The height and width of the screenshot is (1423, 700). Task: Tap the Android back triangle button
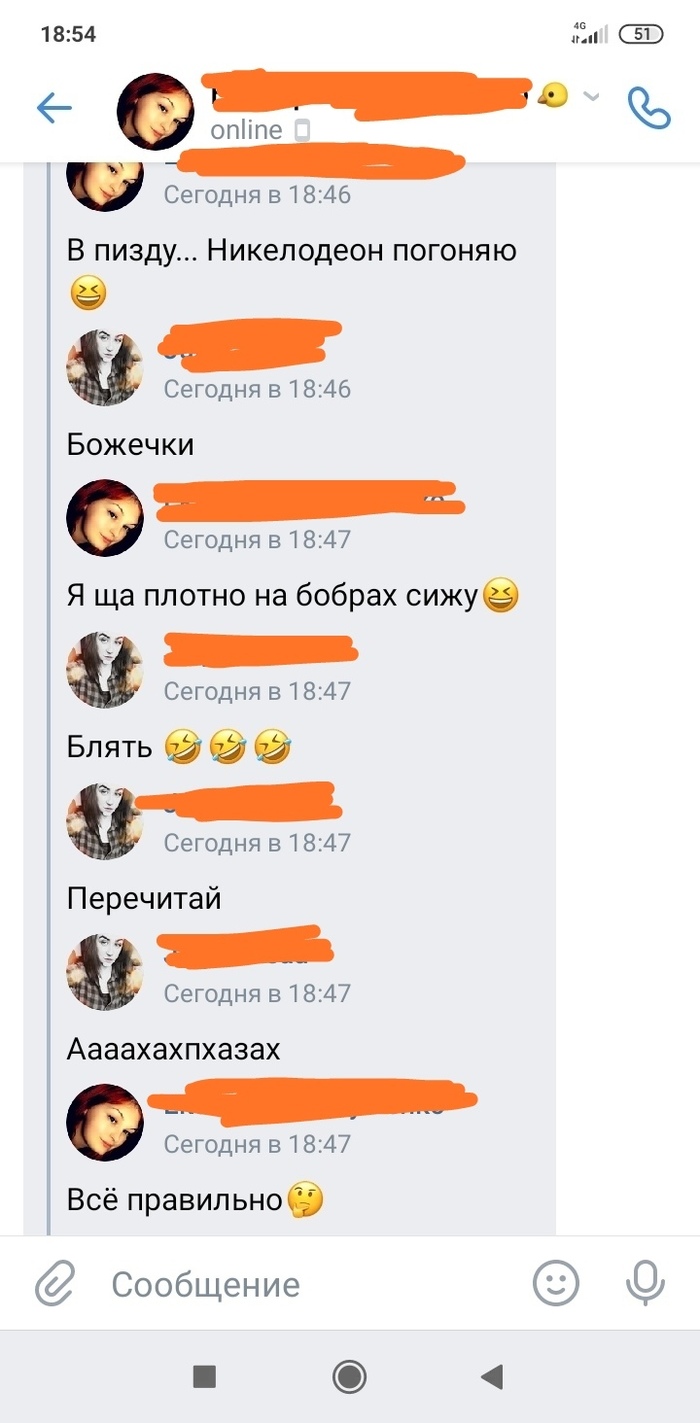(491, 1377)
